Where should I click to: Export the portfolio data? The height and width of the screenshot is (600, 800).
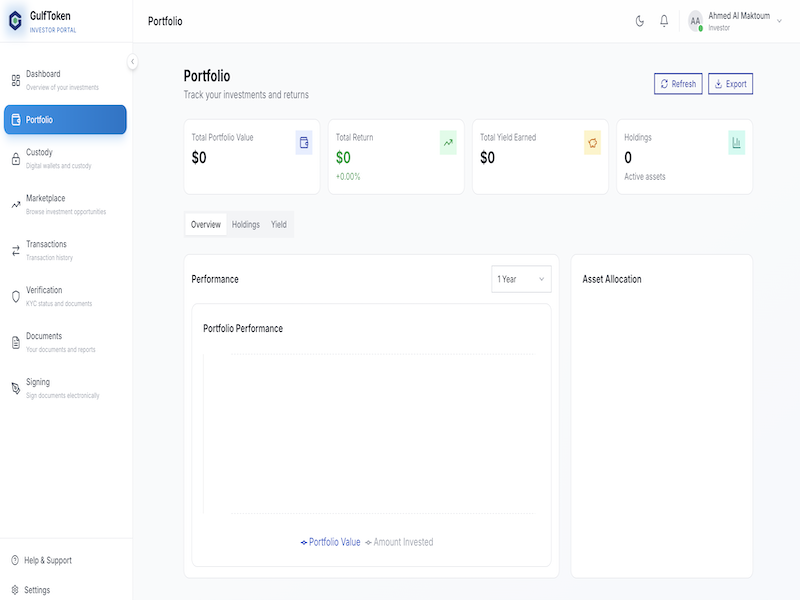pyautogui.click(x=731, y=83)
